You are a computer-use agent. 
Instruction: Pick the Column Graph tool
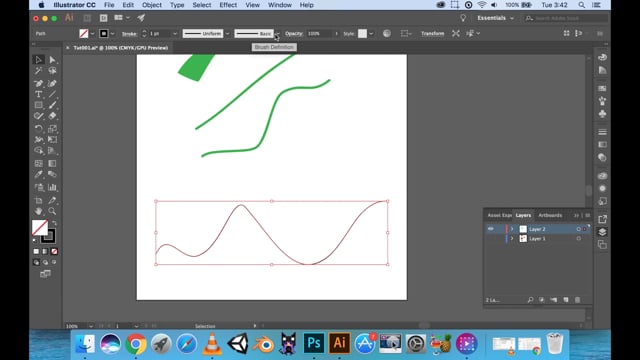[52, 187]
